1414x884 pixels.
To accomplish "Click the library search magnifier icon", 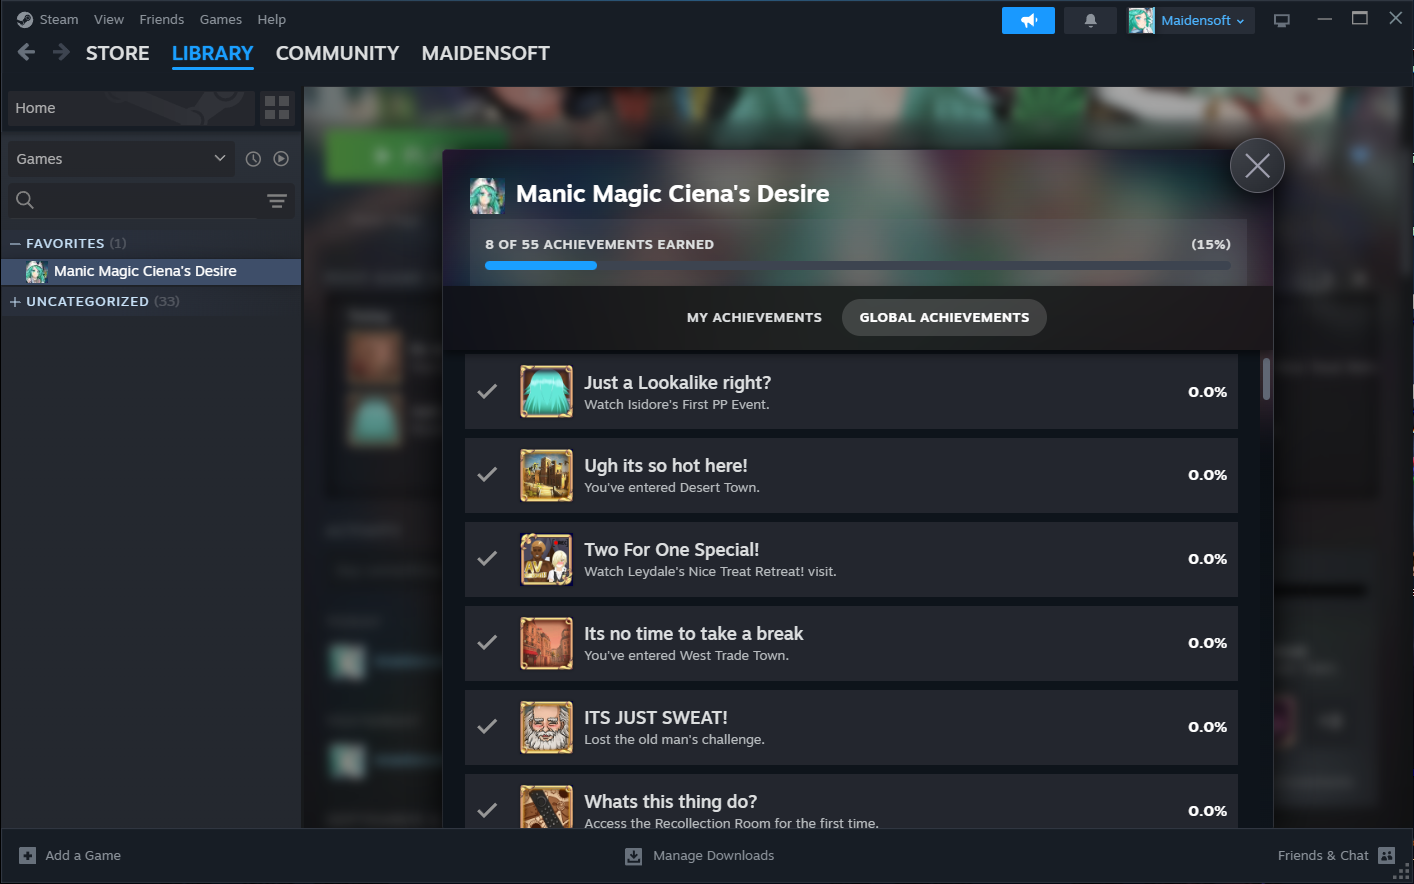I will click(25, 200).
